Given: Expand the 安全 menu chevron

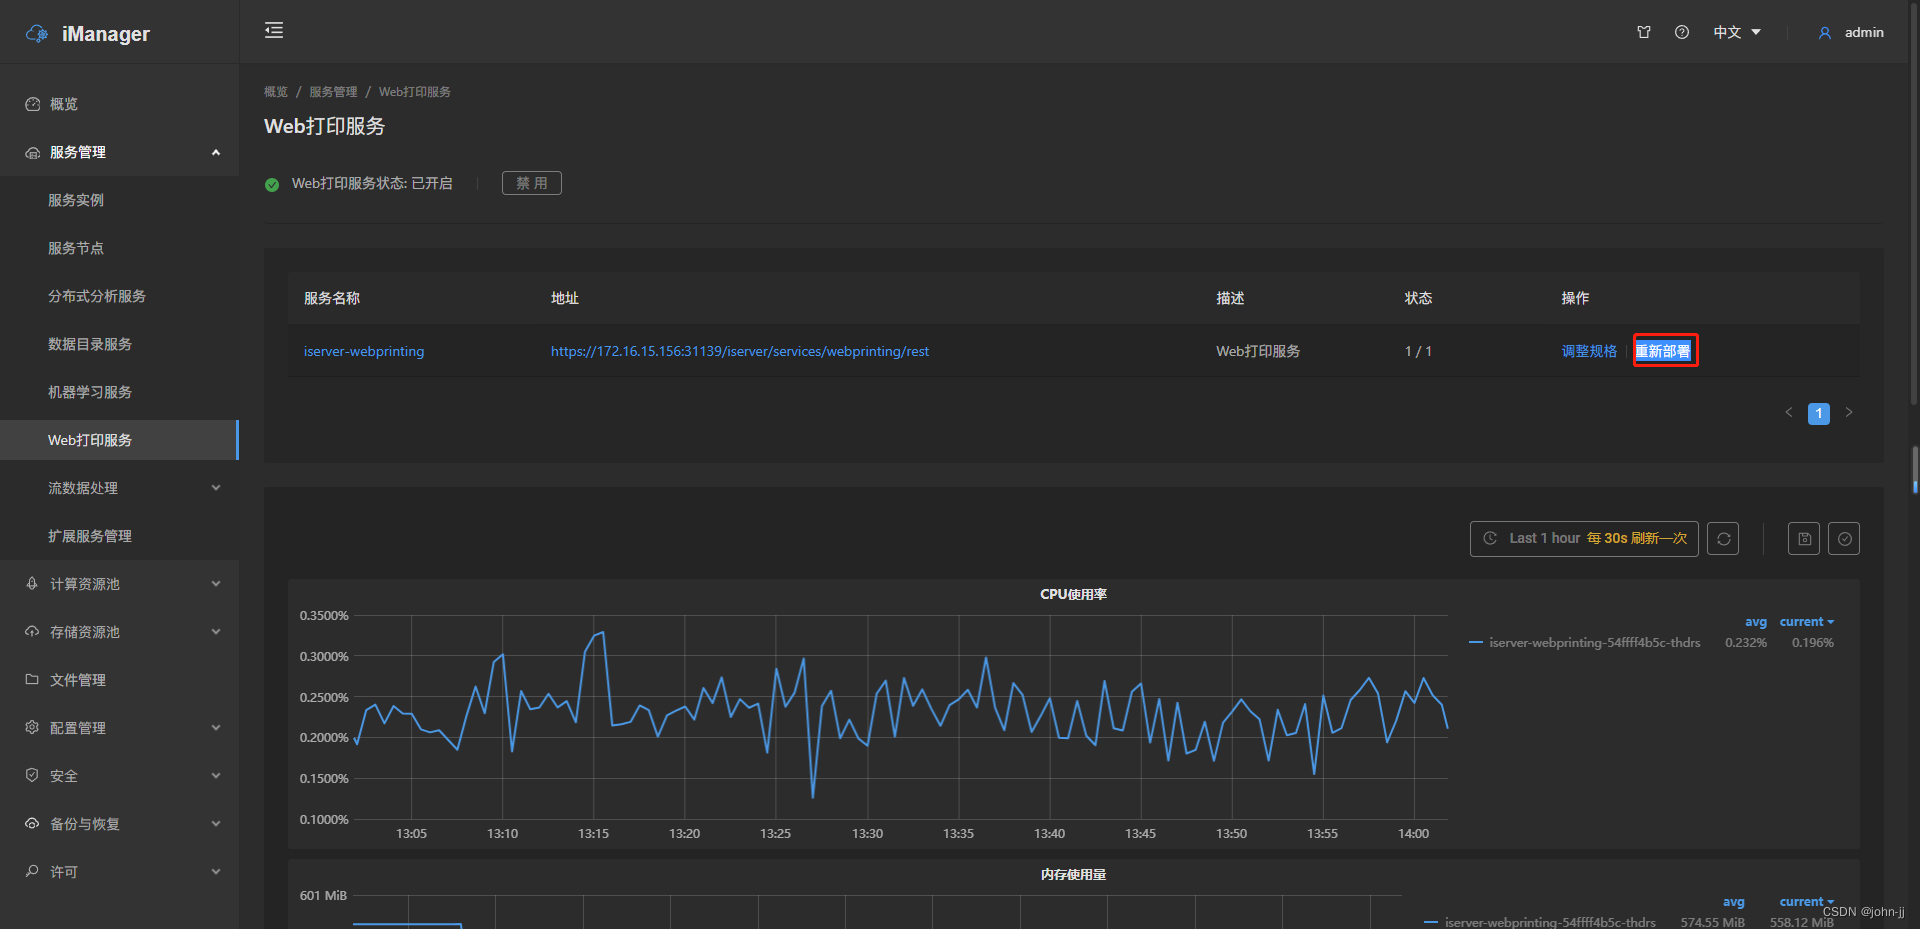Looking at the screenshot, I should pos(216,776).
